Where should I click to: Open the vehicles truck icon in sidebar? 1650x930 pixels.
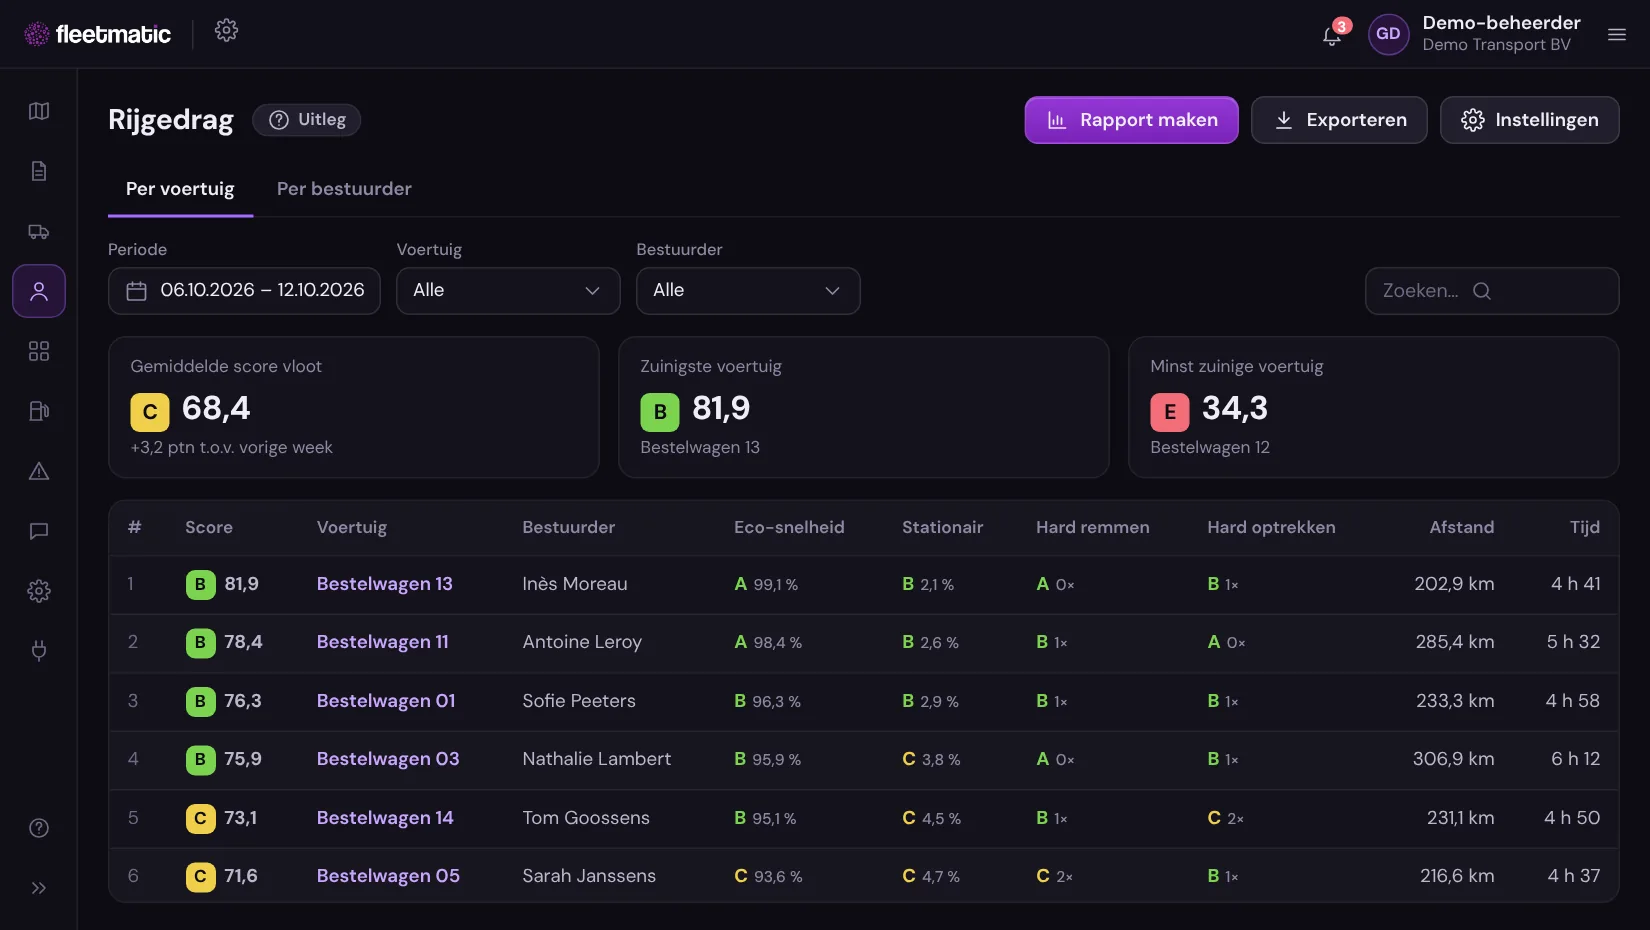pos(39,231)
